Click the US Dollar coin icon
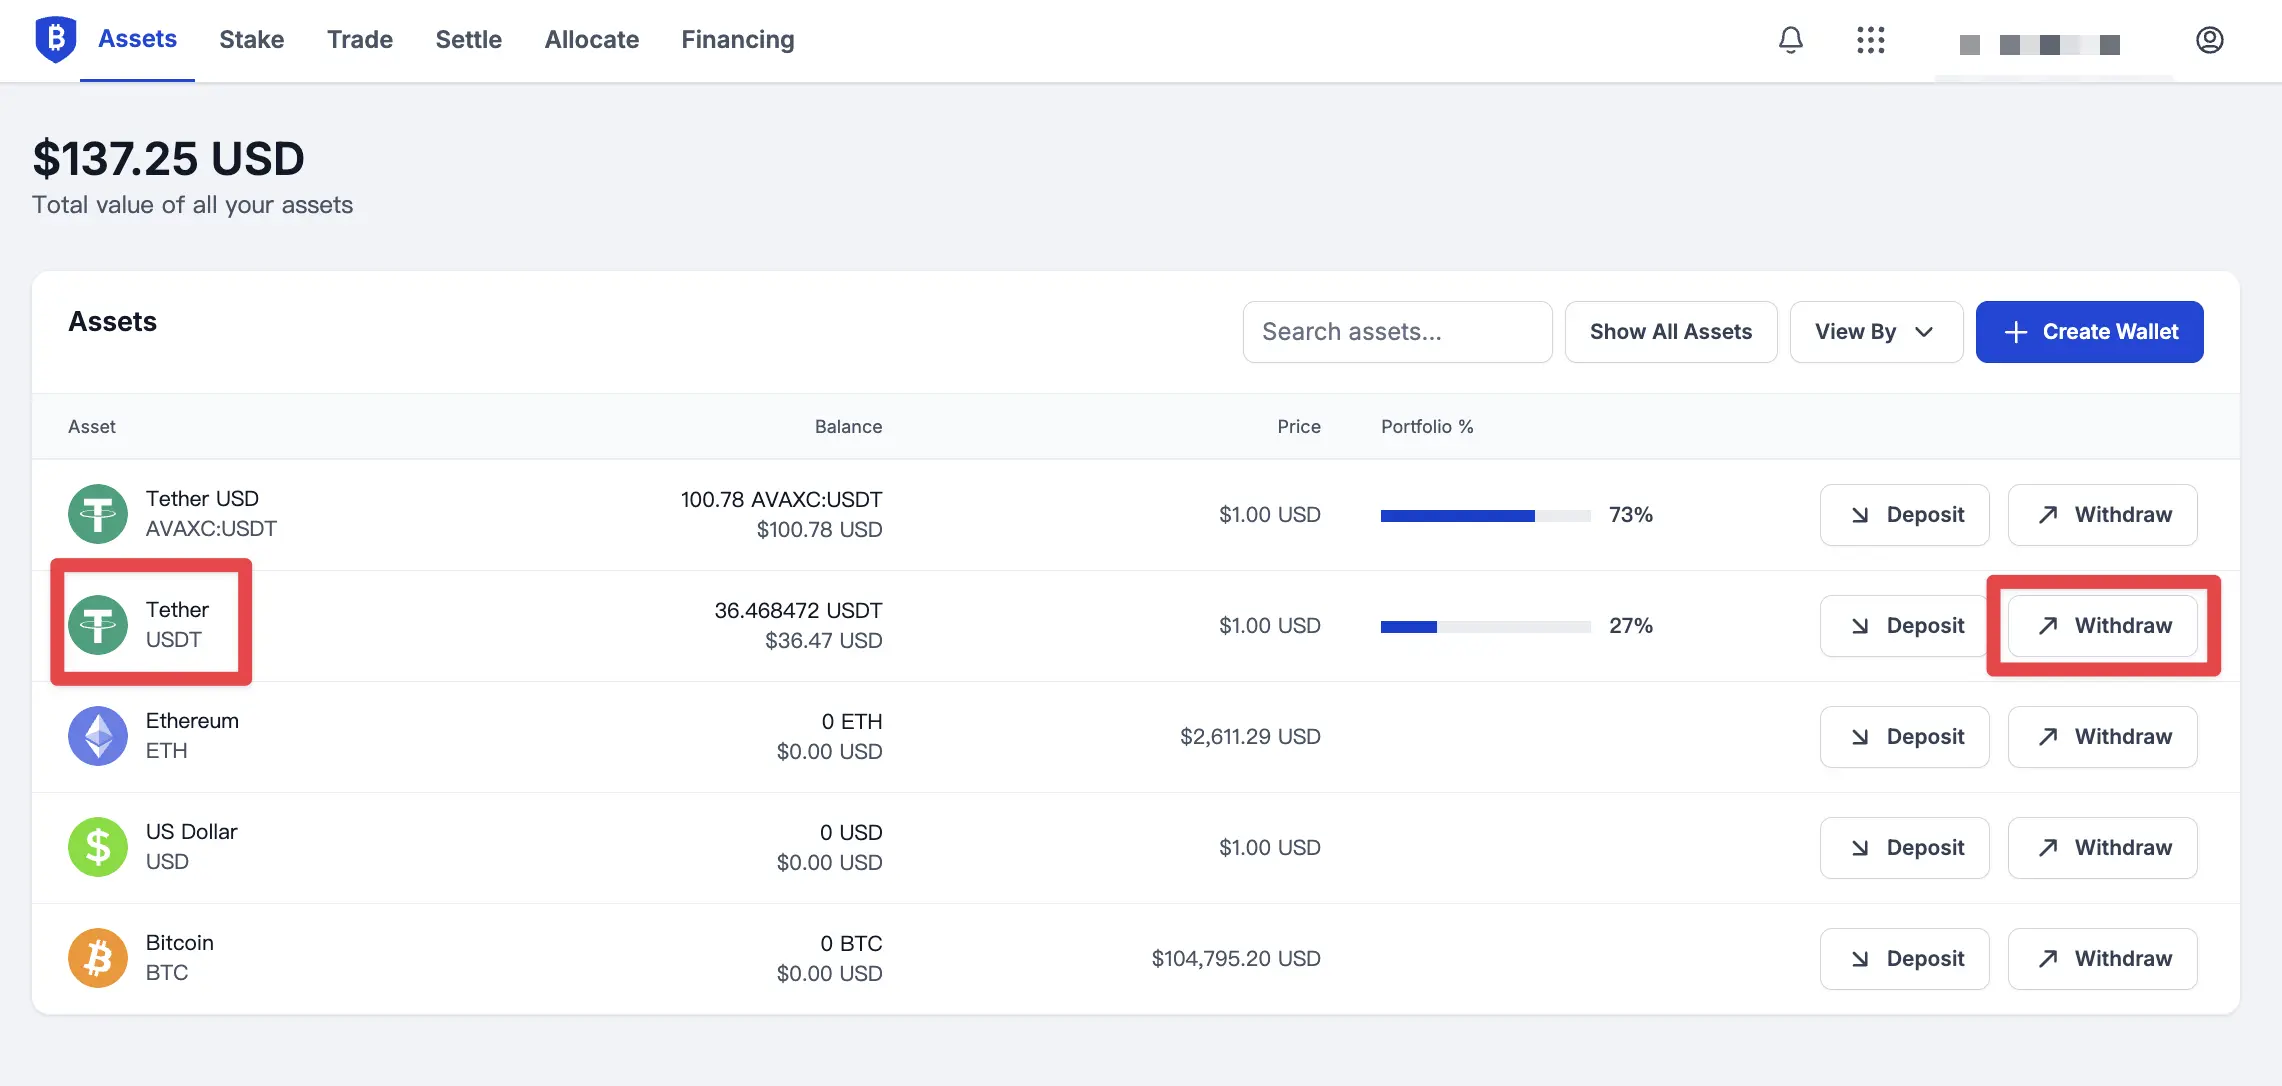Screen dimensions: 2282x1086 click(98, 847)
